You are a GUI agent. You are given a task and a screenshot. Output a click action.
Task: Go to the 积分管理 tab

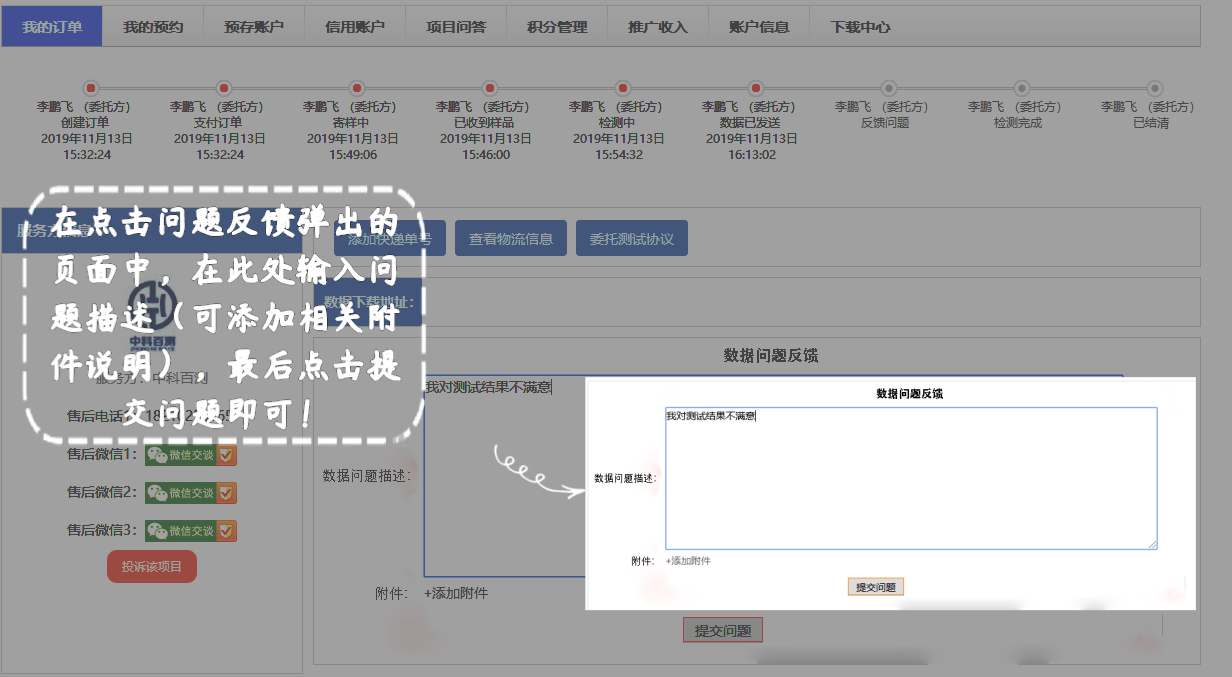pyautogui.click(x=557, y=27)
